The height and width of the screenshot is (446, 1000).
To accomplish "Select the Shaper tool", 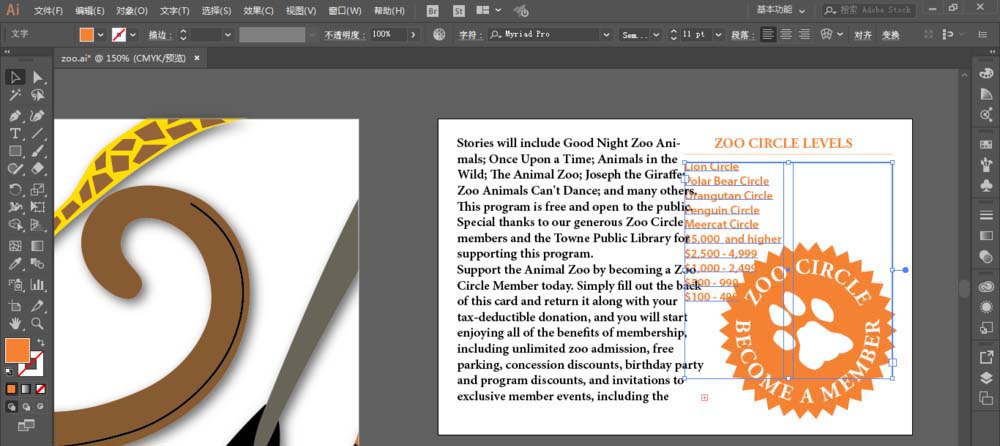I will (15, 169).
